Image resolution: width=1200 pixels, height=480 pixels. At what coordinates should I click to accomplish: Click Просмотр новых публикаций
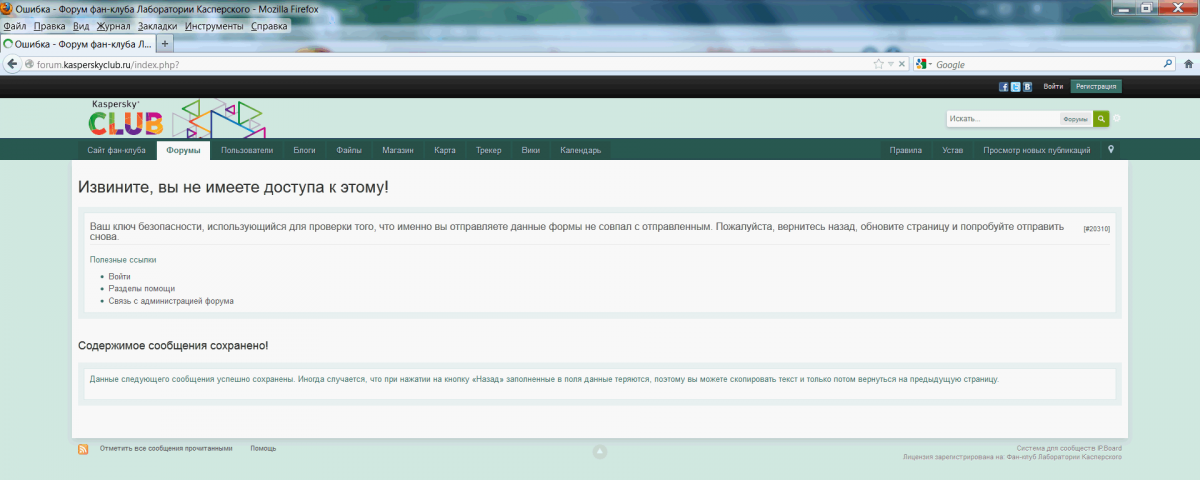click(1037, 150)
